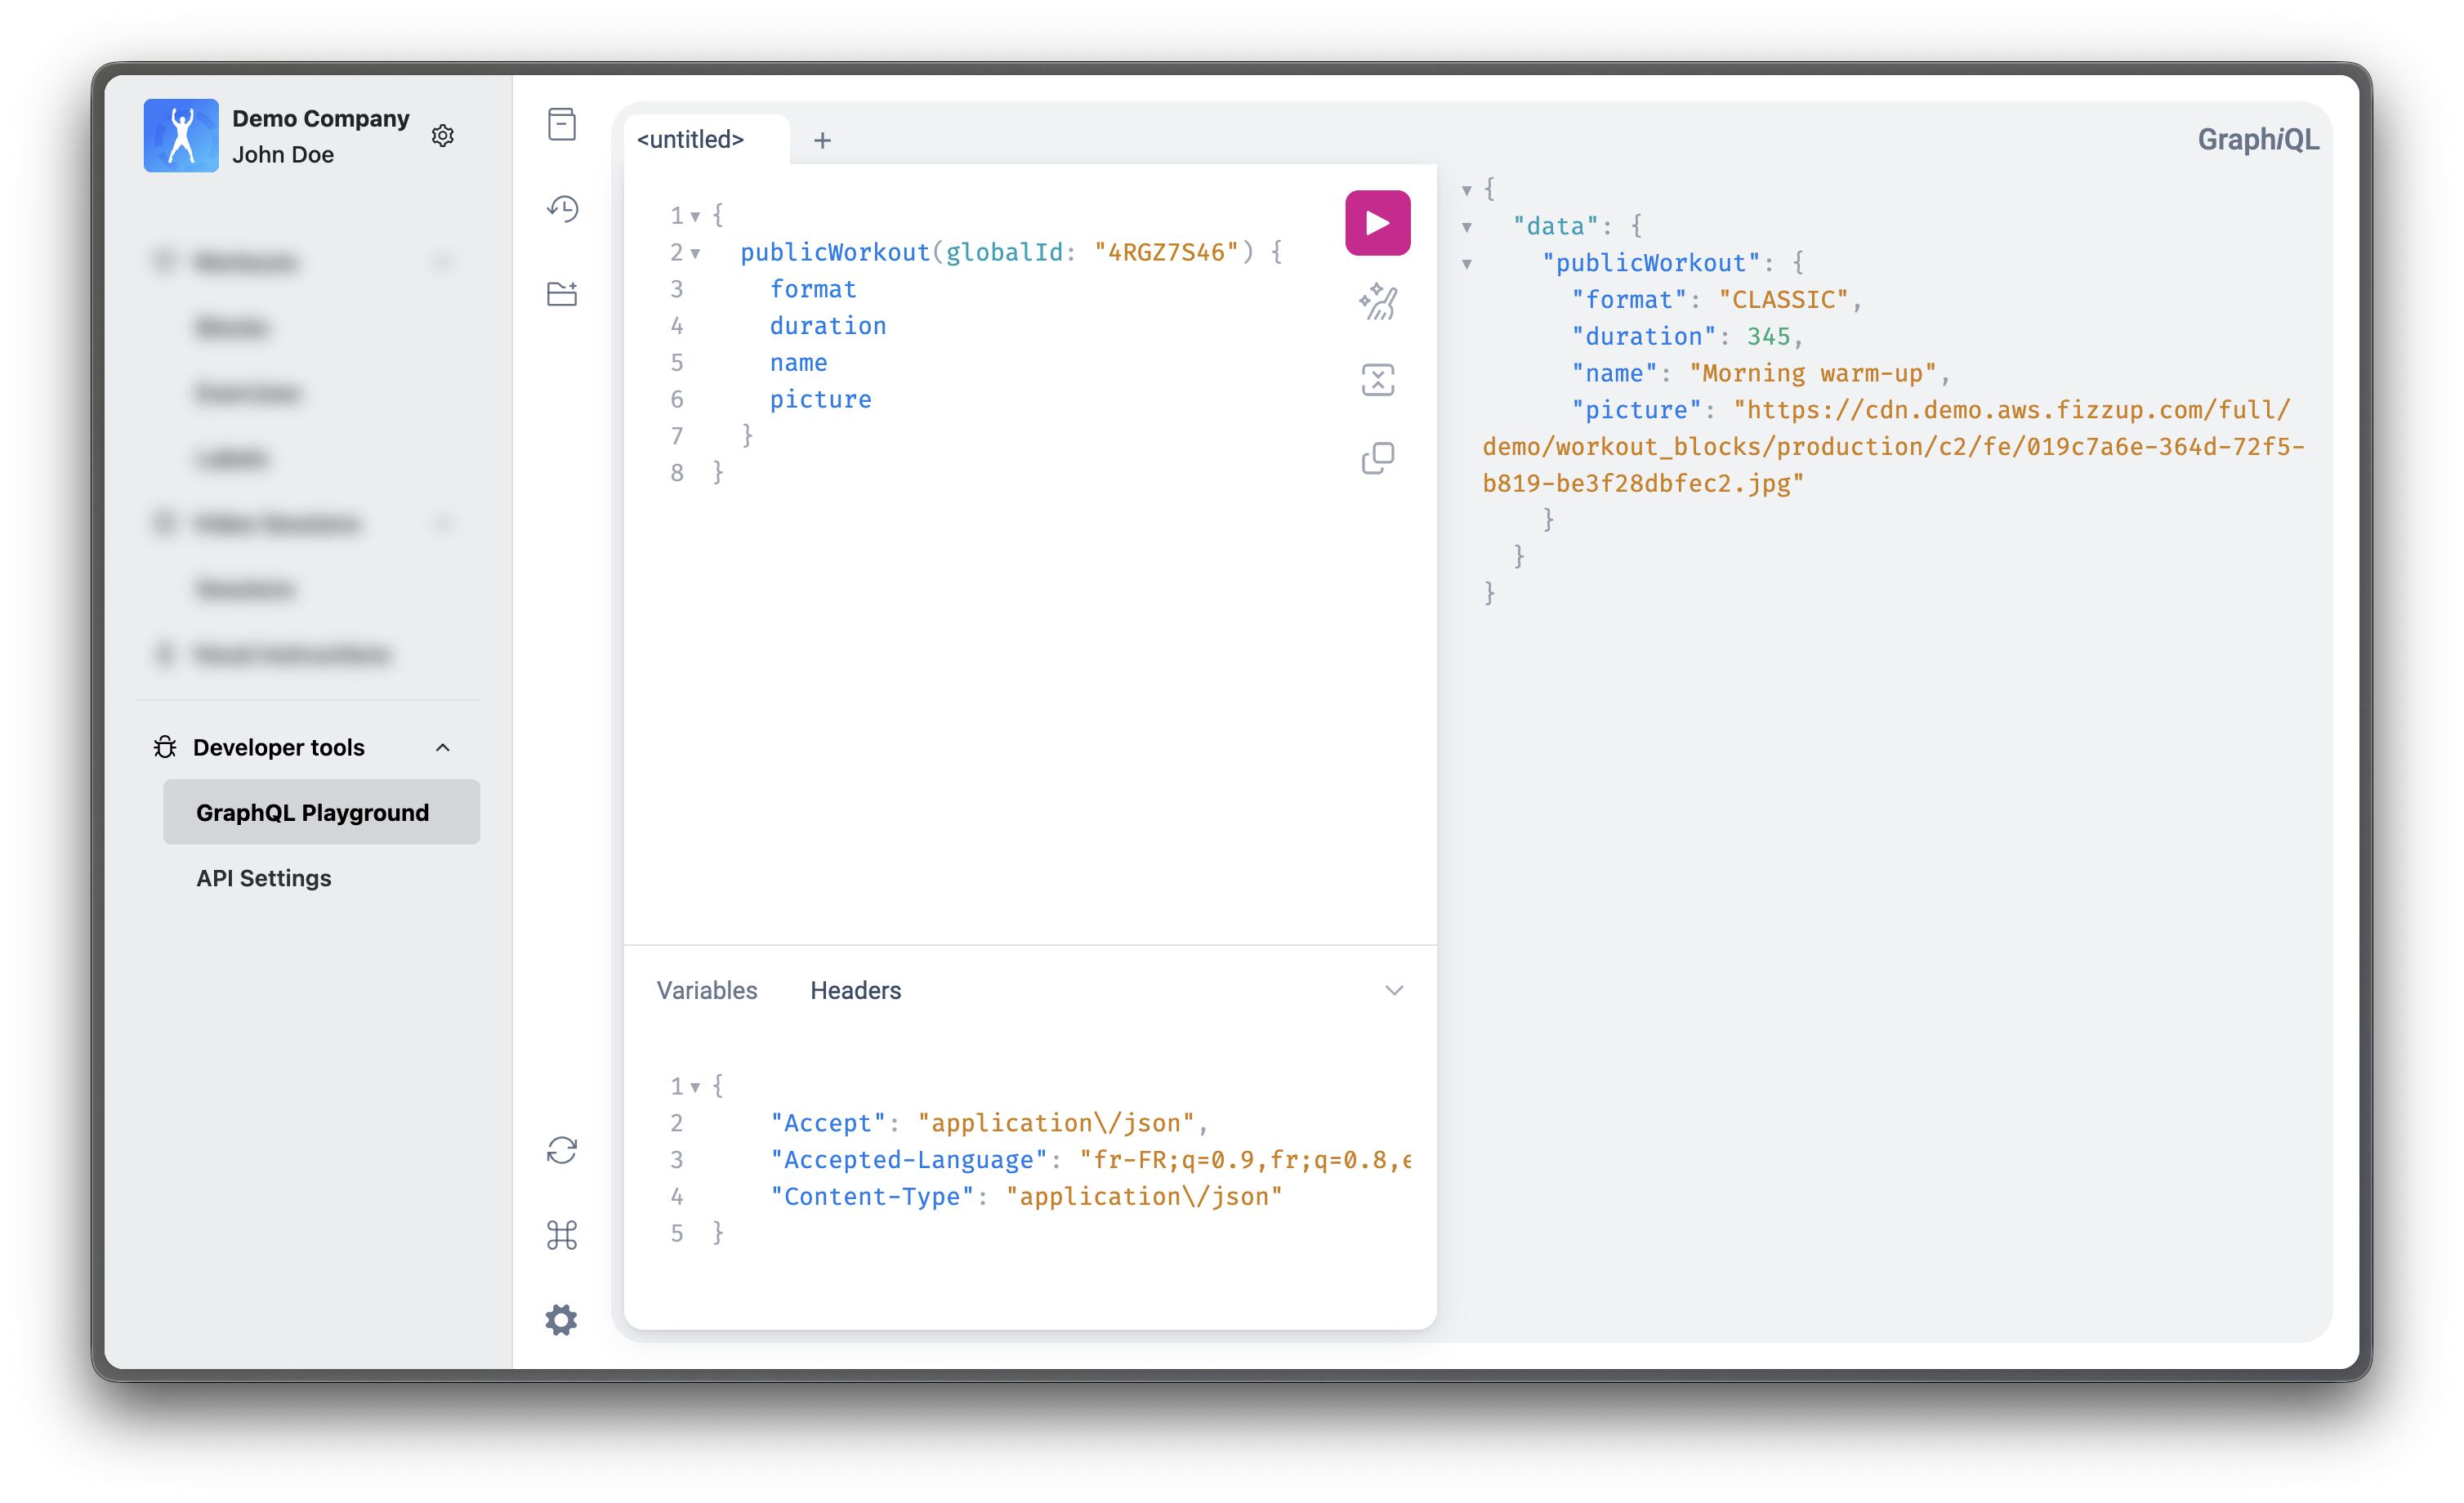Screen dimensions: 2464x1503
Task: Click the GraphiQL logo text
Action: (2258, 139)
